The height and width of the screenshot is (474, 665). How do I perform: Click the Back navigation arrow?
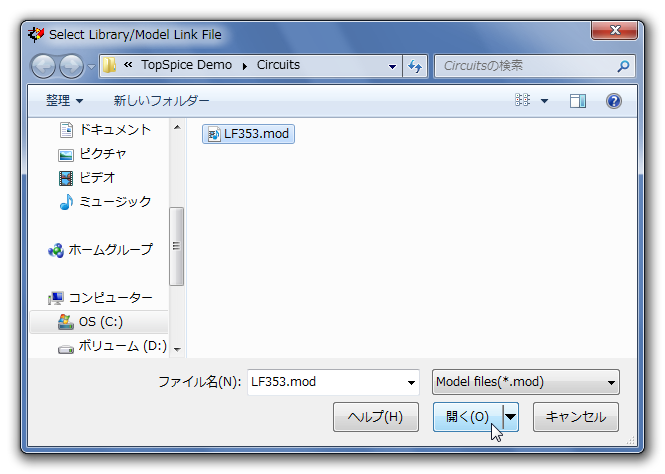tap(43, 67)
